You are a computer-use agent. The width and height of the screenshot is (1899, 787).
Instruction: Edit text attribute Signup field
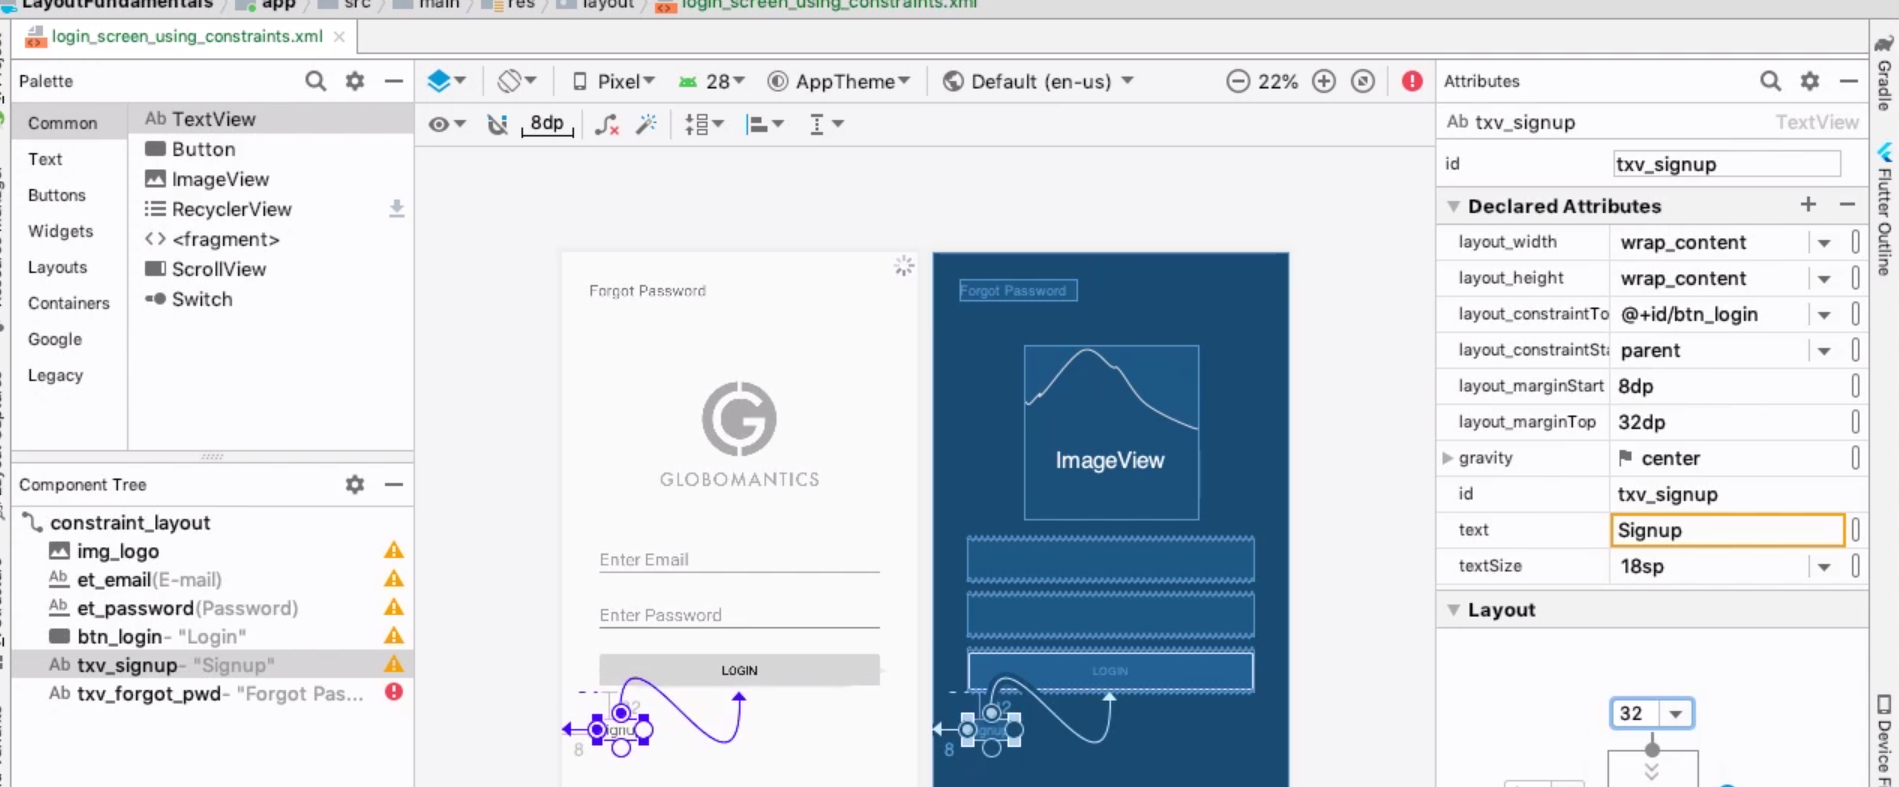[x=1727, y=530]
